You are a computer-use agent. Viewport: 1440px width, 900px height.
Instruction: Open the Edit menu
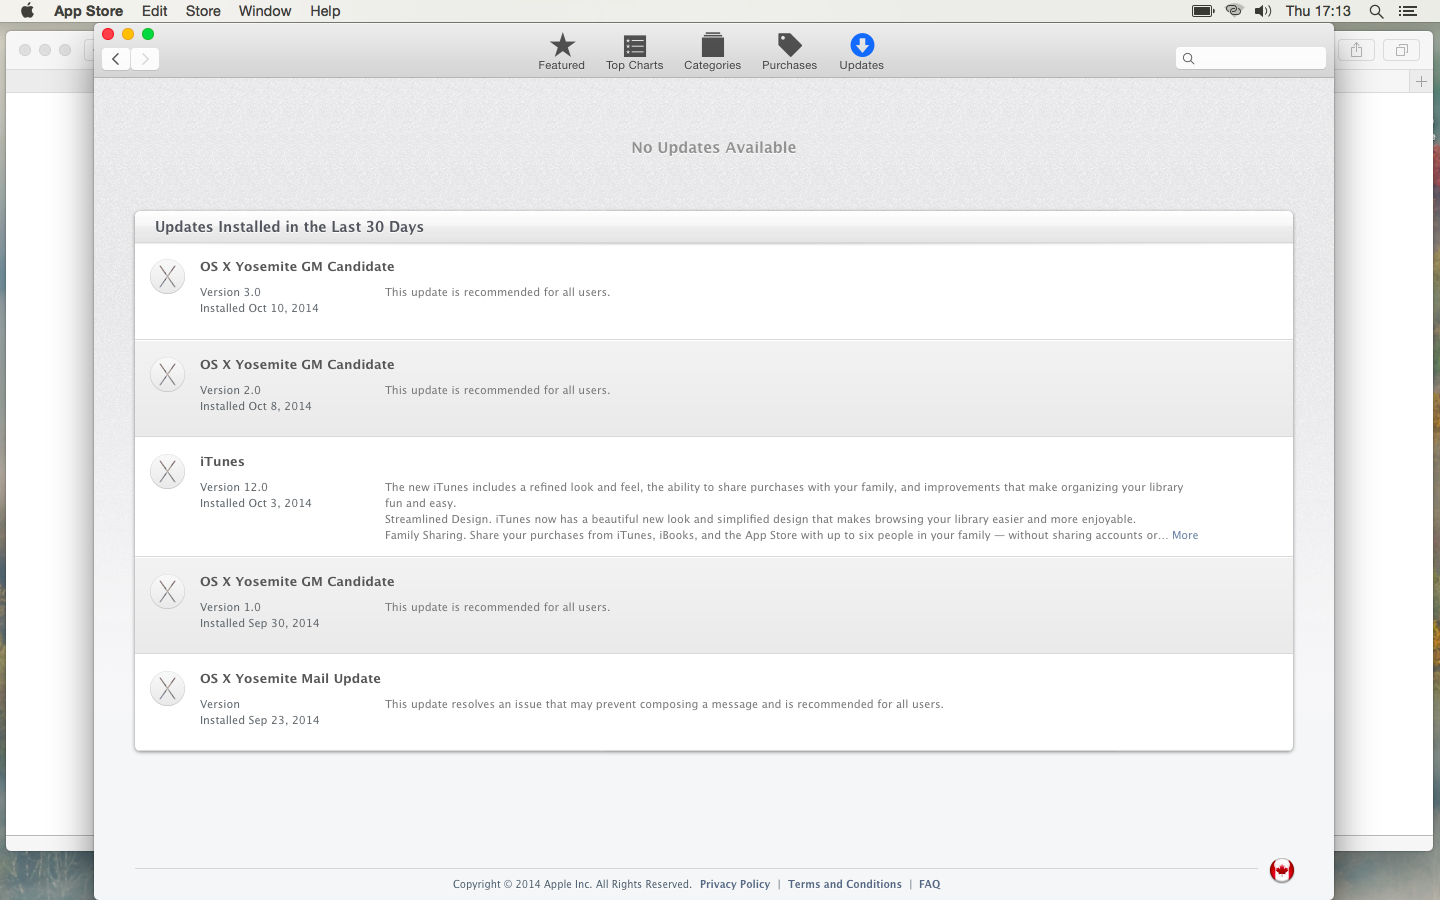tap(155, 11)
